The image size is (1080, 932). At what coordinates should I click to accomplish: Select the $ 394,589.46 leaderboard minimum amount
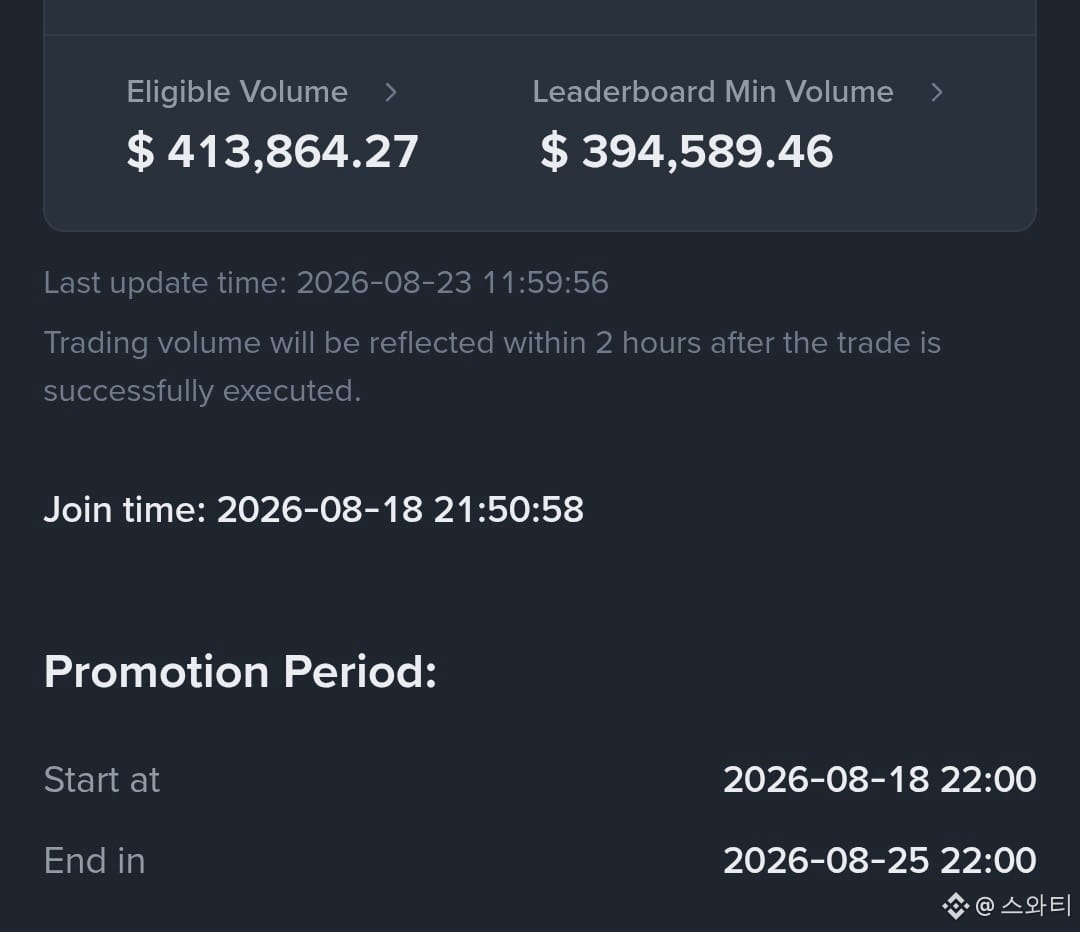click(687, 152)
